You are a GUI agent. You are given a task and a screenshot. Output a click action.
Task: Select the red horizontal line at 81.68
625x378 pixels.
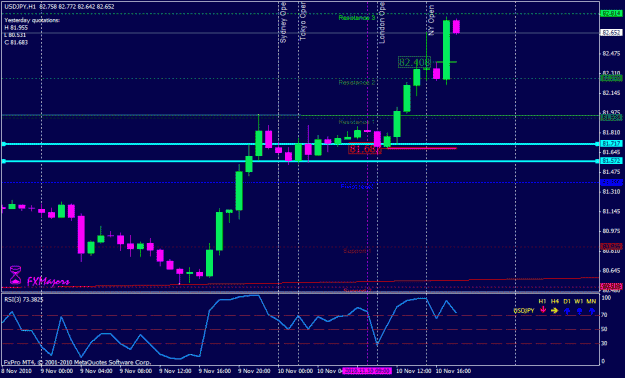coord(421,148)
